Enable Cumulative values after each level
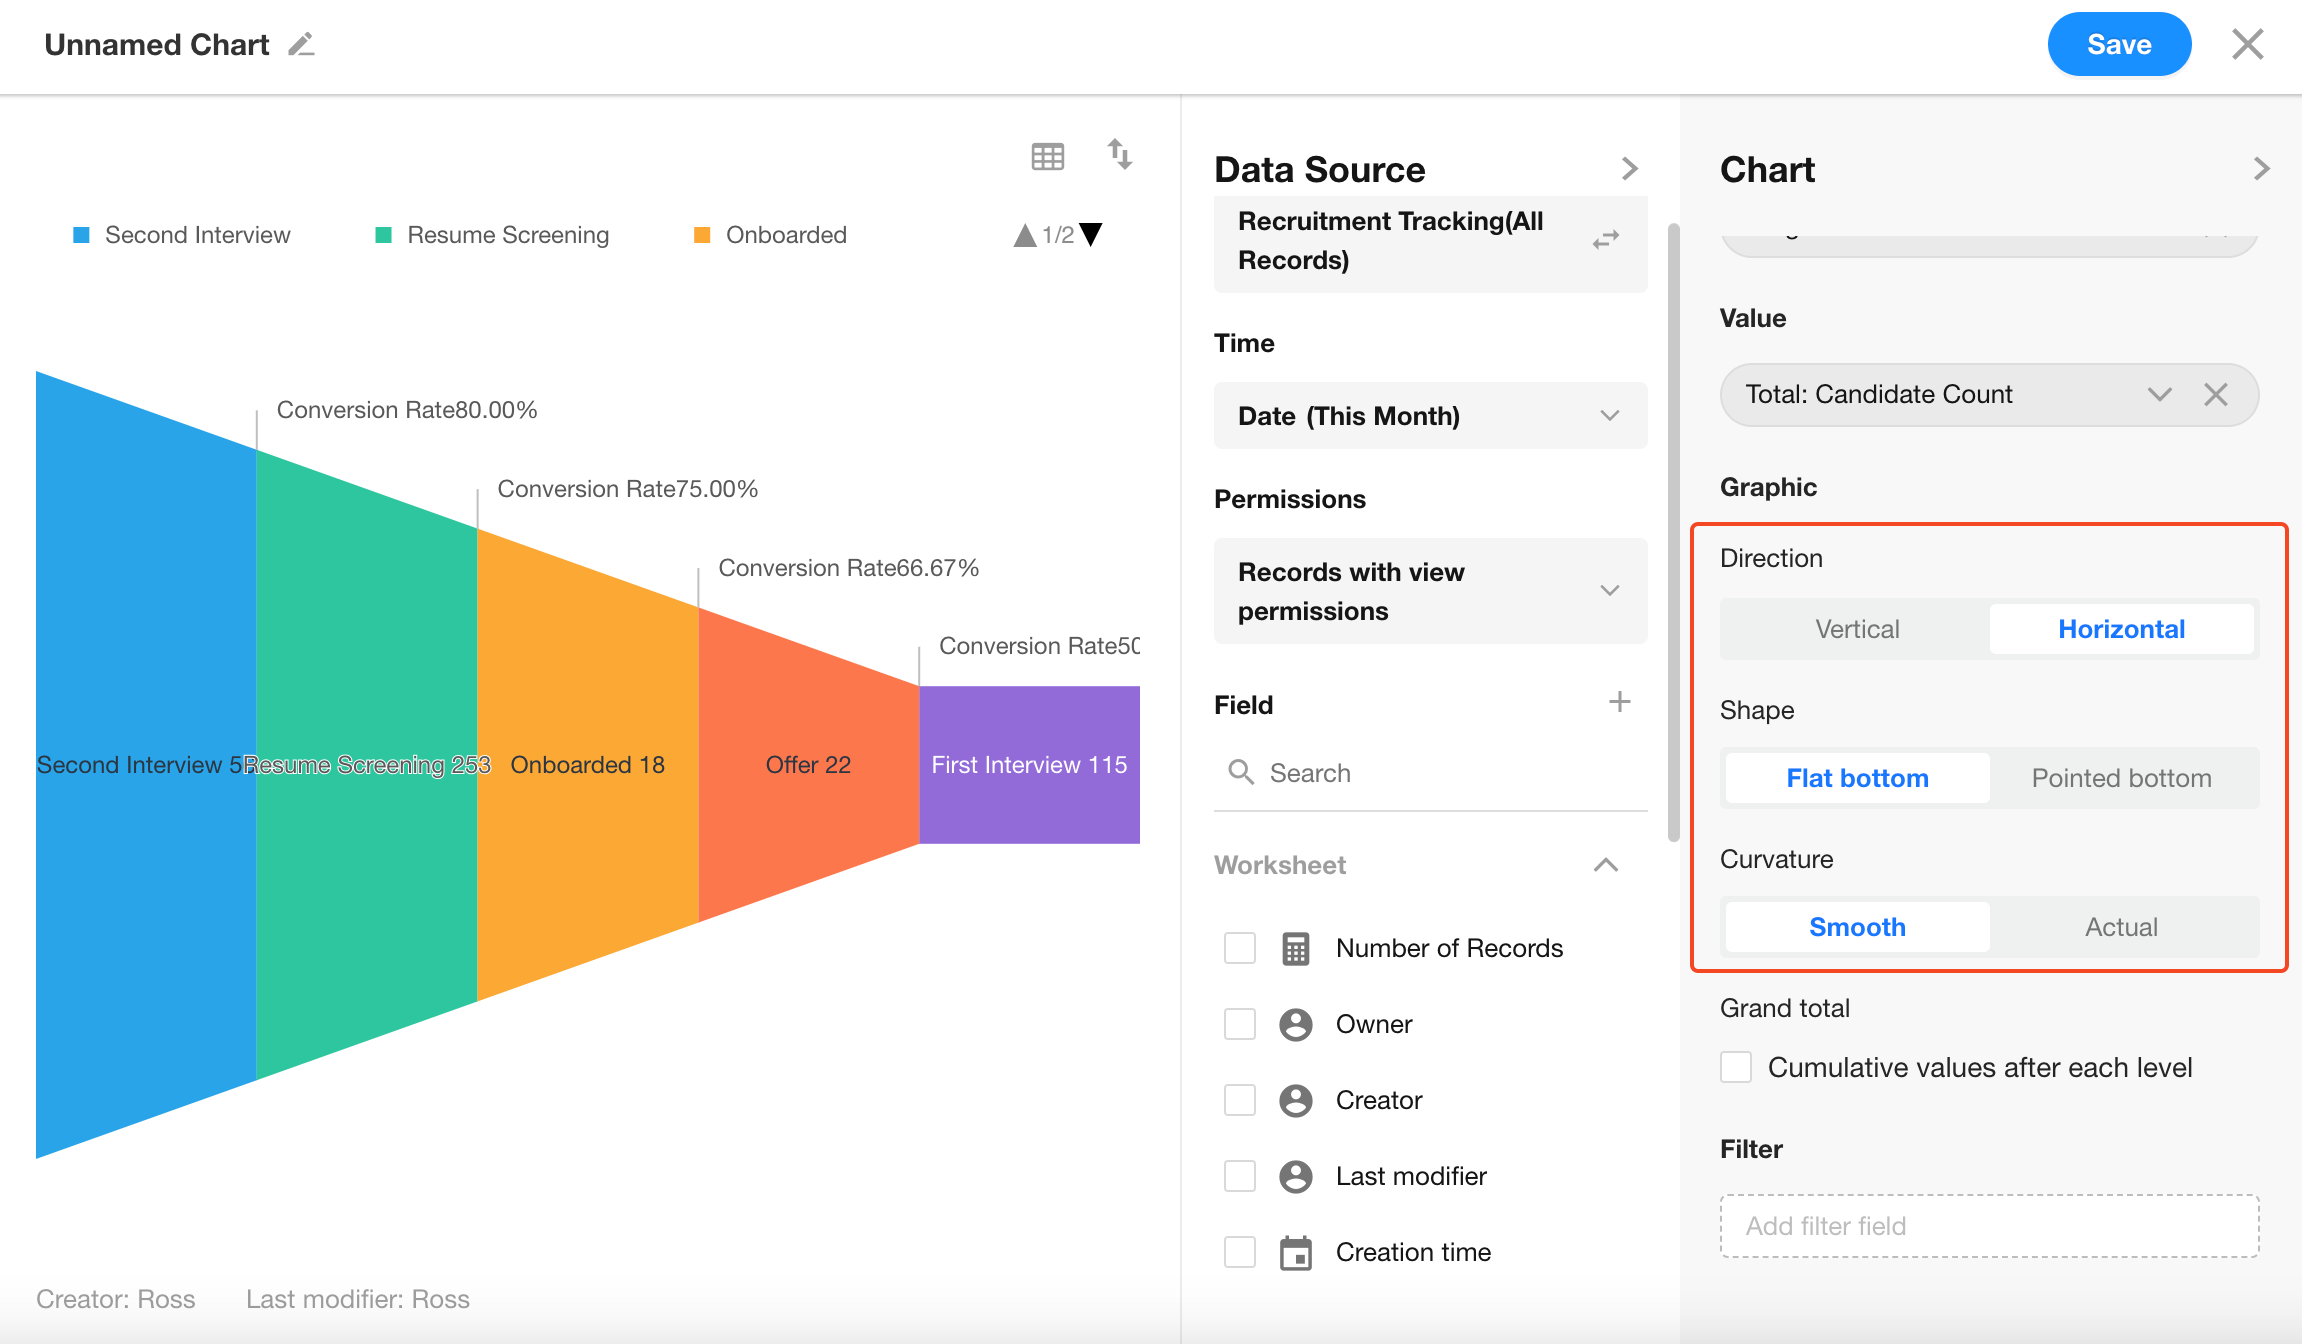2302x1344 pixels. tap(1736, 1067)
